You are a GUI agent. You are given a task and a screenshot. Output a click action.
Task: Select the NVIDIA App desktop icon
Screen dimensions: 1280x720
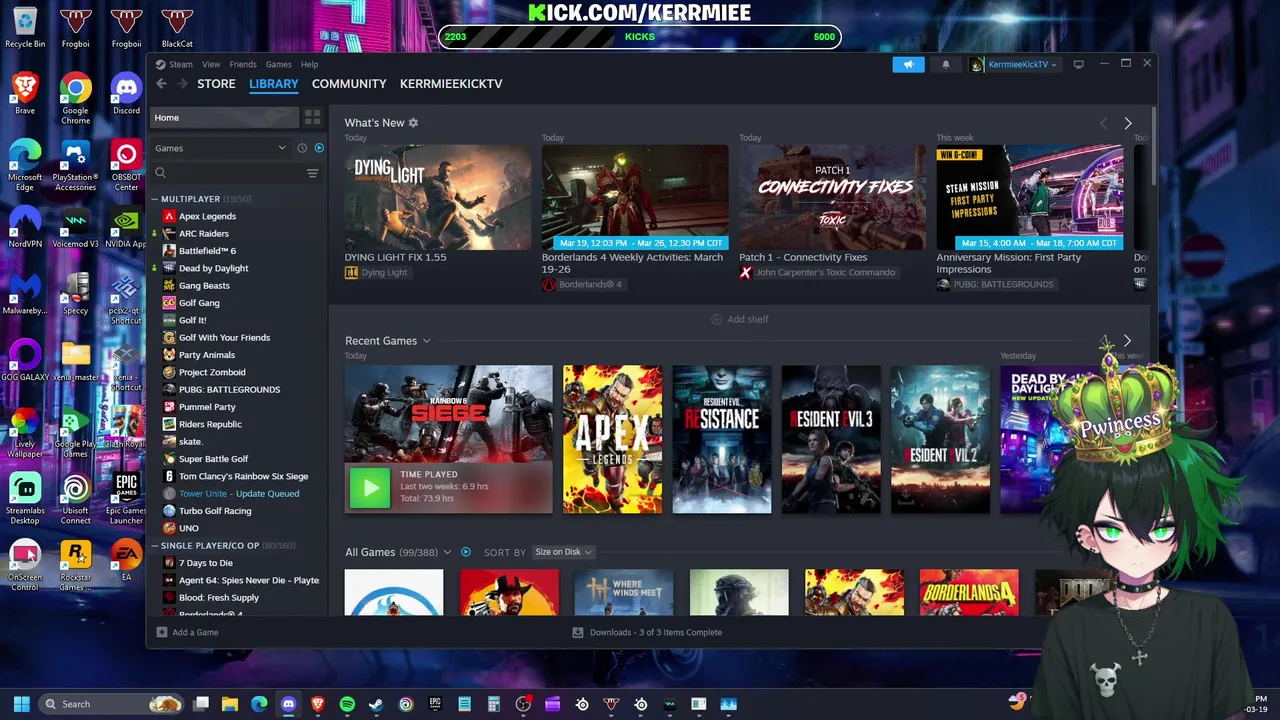pyautogui.click(x=126, y=227)
